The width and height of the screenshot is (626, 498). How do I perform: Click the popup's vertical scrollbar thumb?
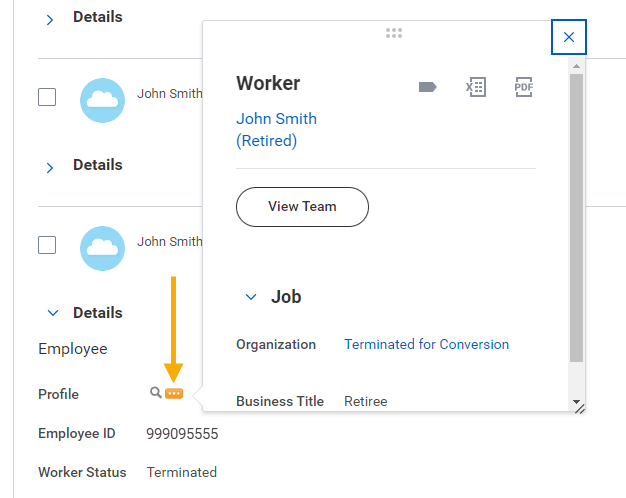pyautogui.click(x=576, y=215)
